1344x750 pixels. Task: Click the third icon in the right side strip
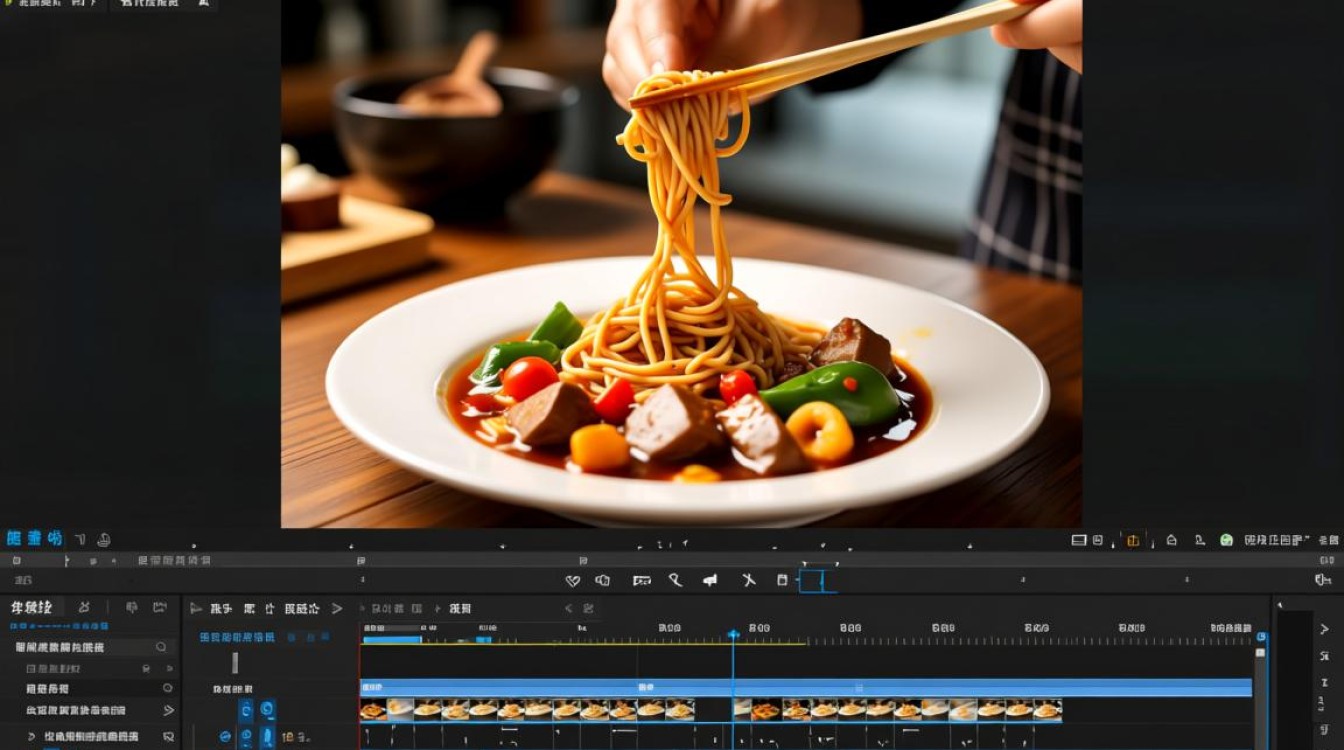click(x=1324, y=683)
